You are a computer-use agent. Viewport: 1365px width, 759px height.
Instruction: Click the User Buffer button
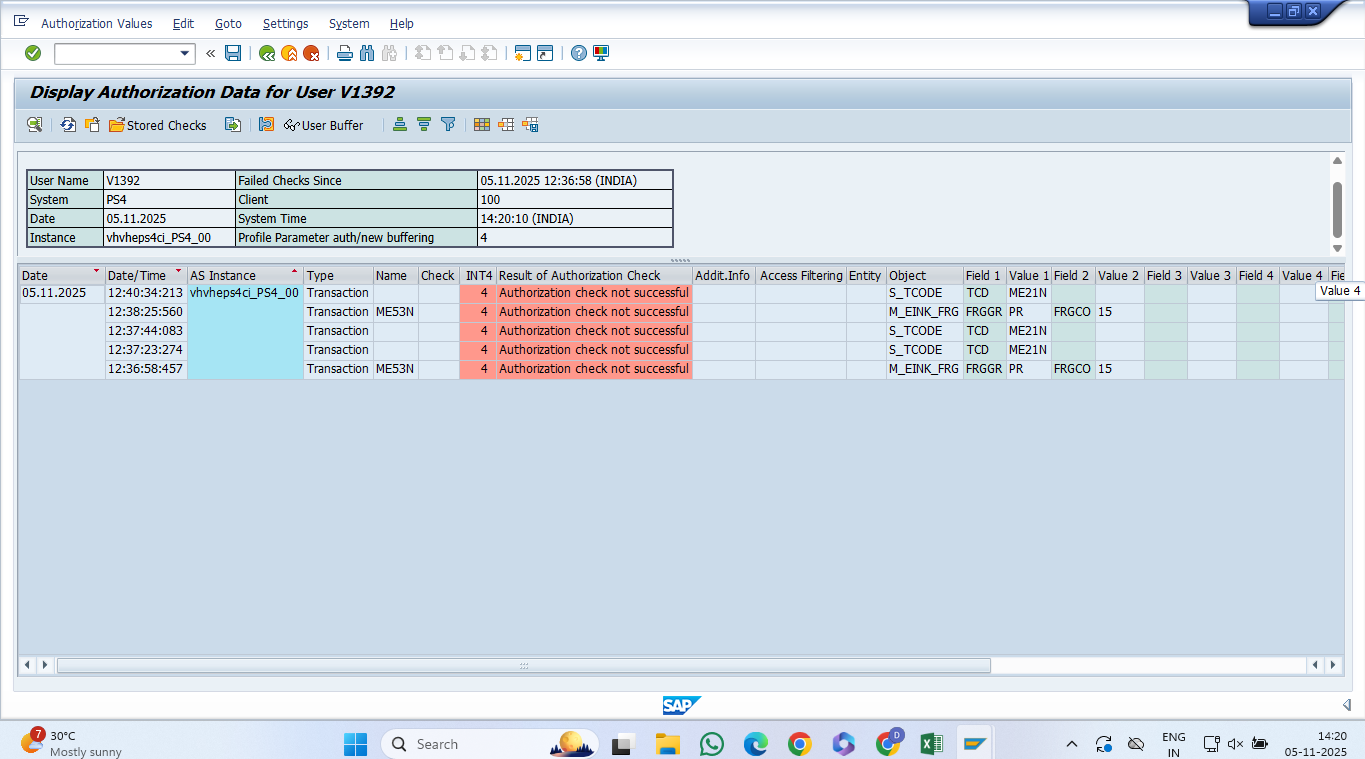[x=324, y=125]
